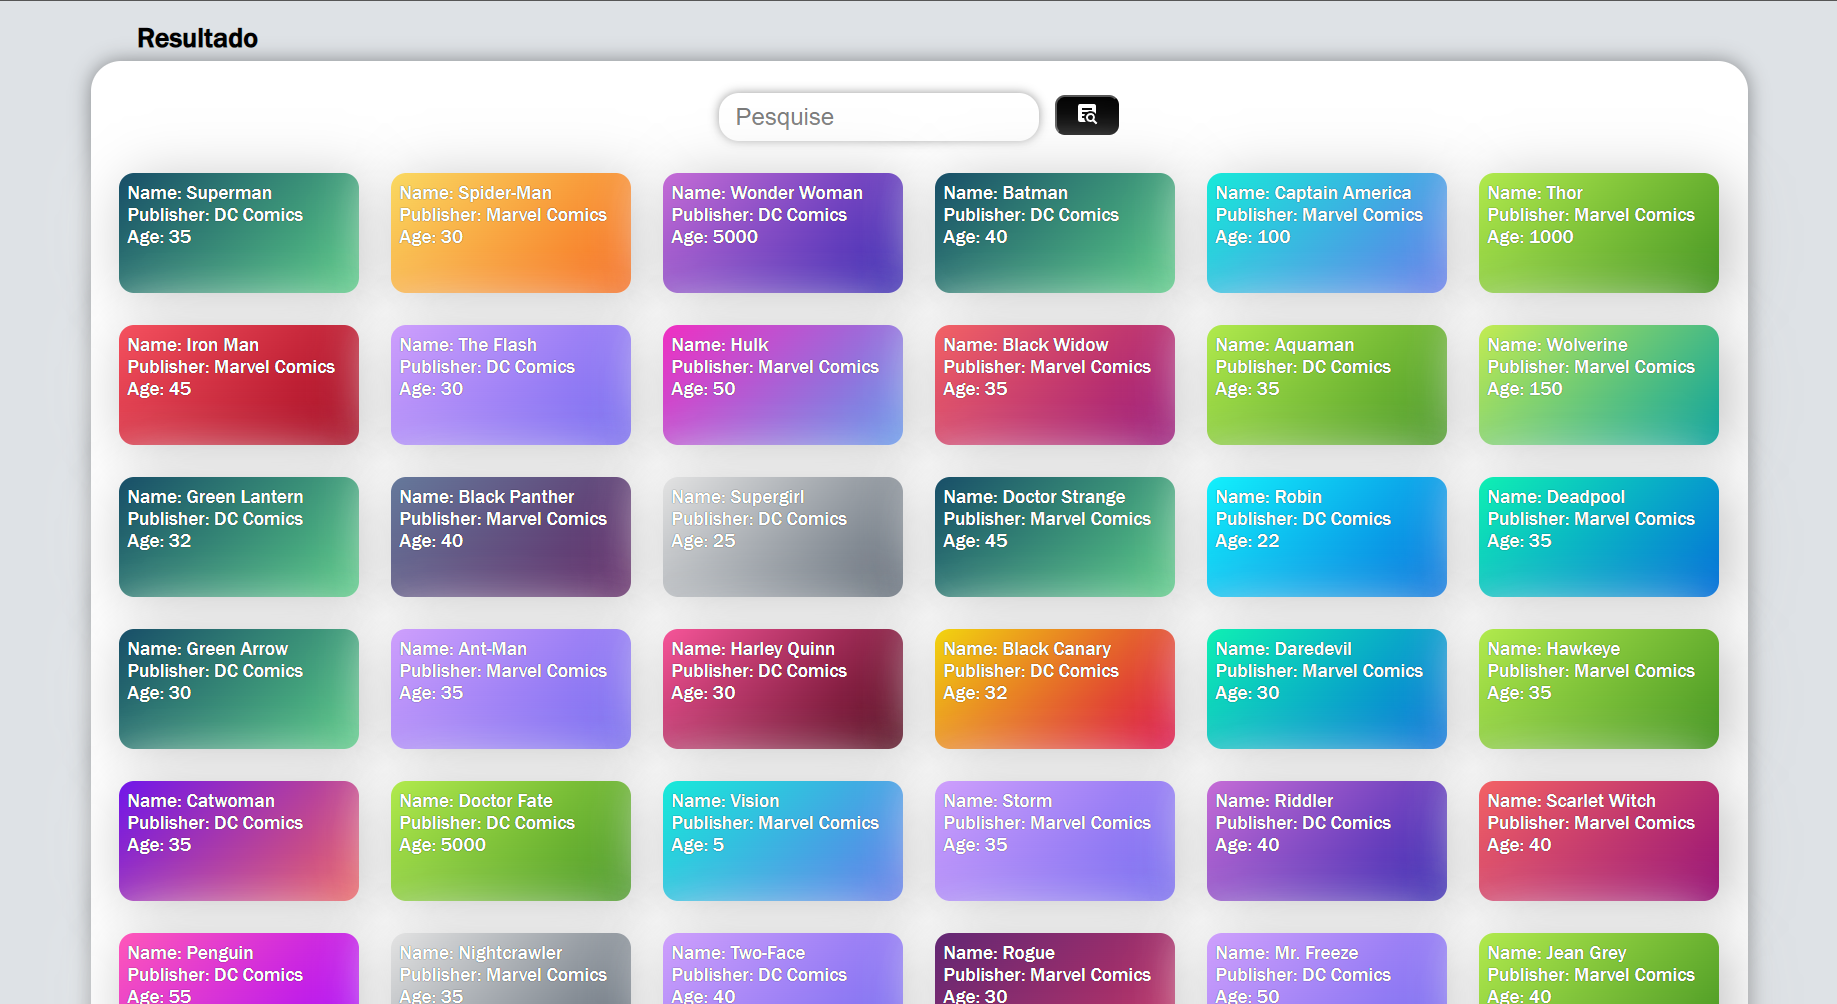
Task: Open the Wolverine card showing Age 150
Action: point(1598,384)
